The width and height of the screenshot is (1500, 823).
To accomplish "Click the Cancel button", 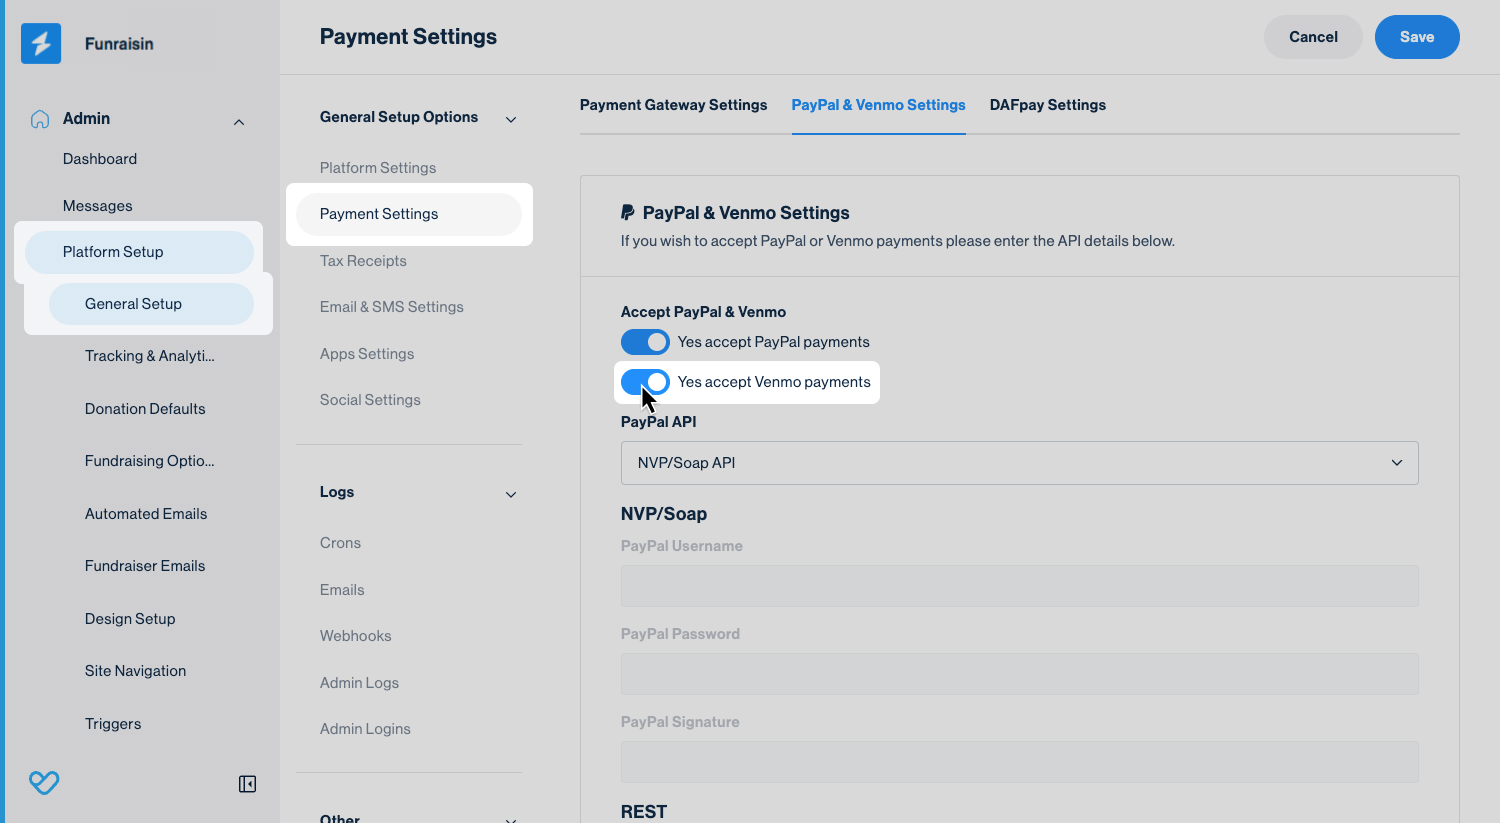I will pos(1312,37).
